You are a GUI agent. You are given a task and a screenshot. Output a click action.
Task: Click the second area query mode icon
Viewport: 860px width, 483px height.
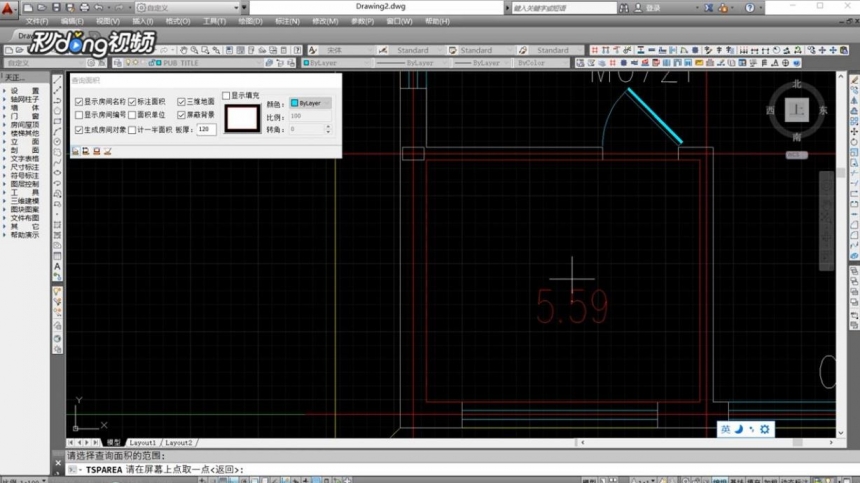click(x=86, y=151)
